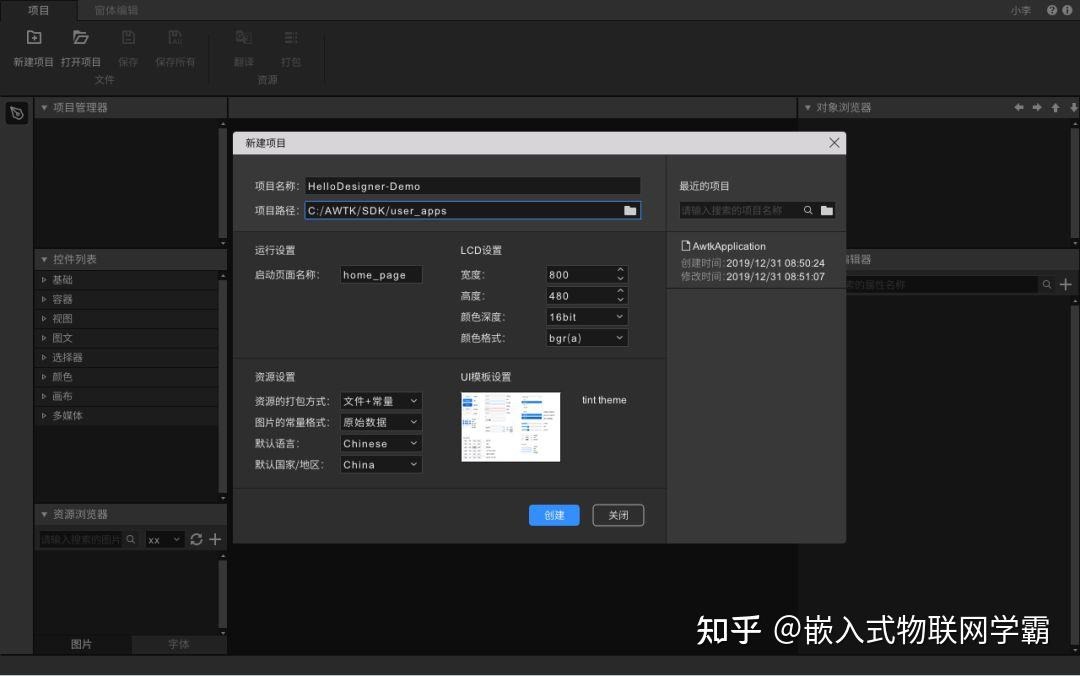Click the refresh icon in 资源浏览器 panel
The image size is (1080, 676).
196,539
